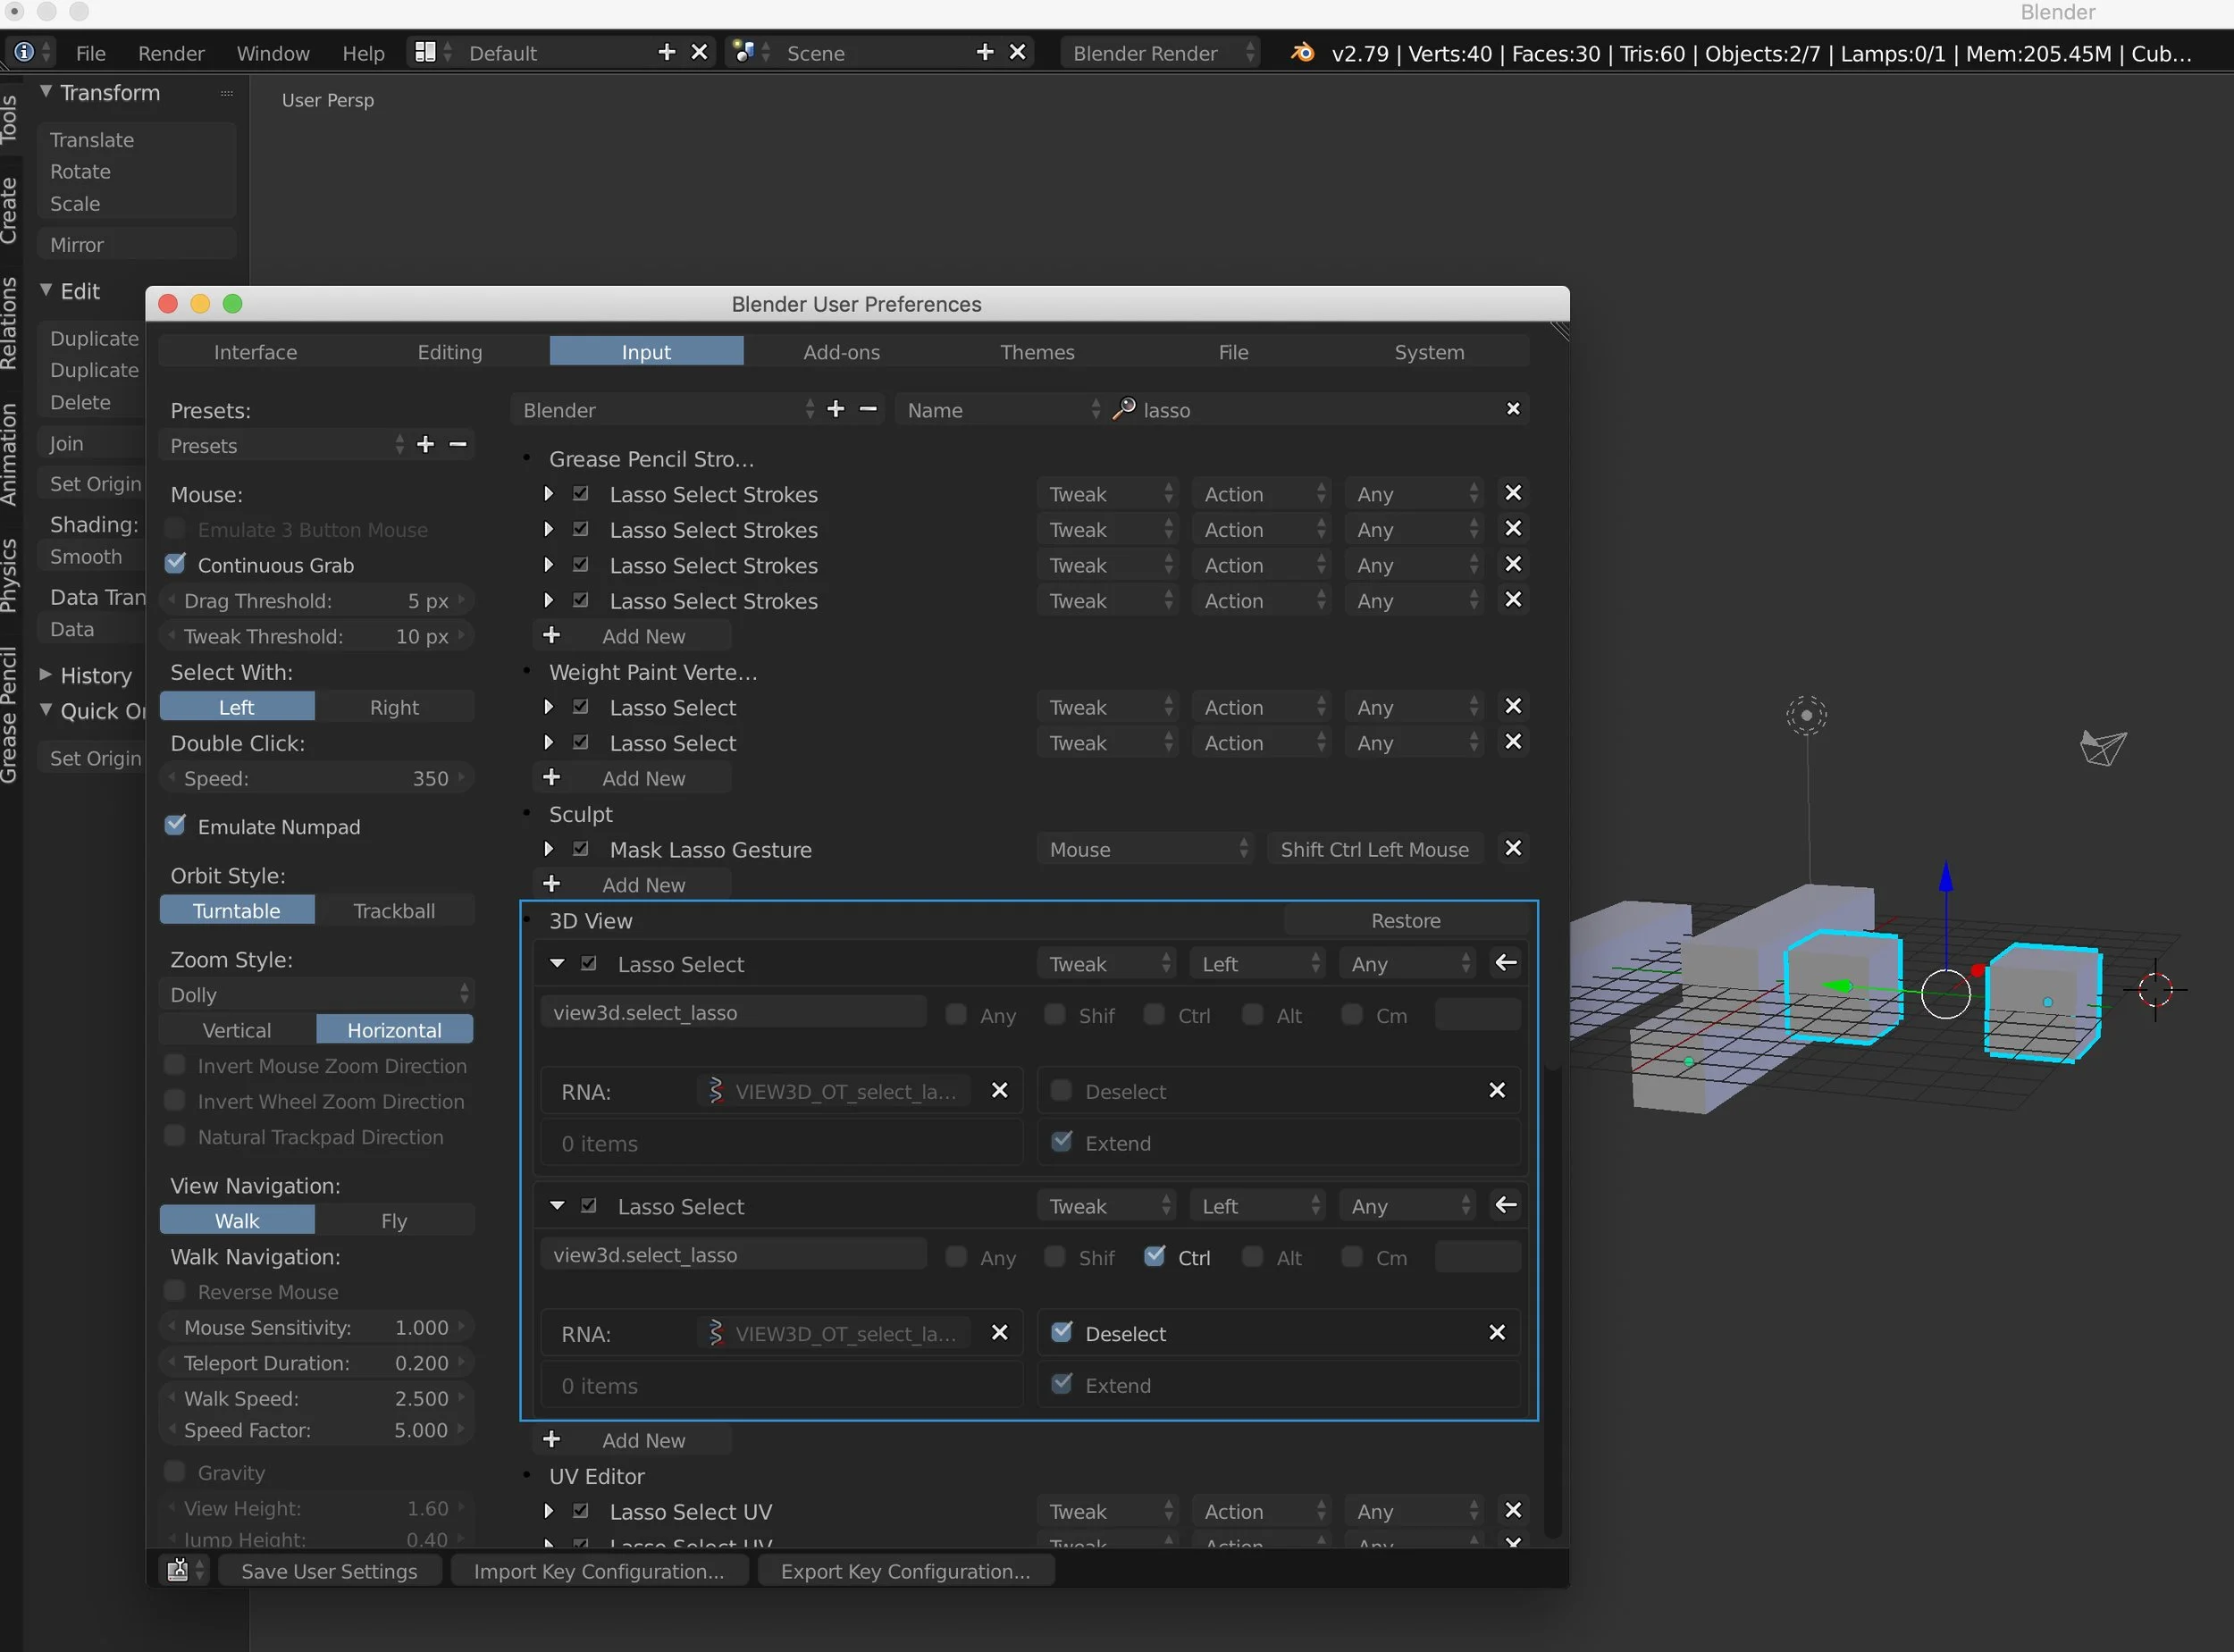
Task: Add a new input preset
Action: pos(426,444)
